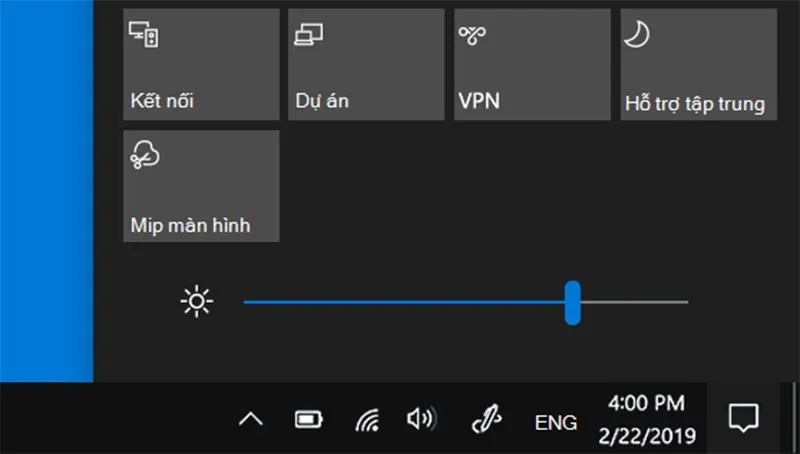Viewport: 800px width, 454px height.
Task: Click the battery icon in taskbar
Action: coord(308,420)
